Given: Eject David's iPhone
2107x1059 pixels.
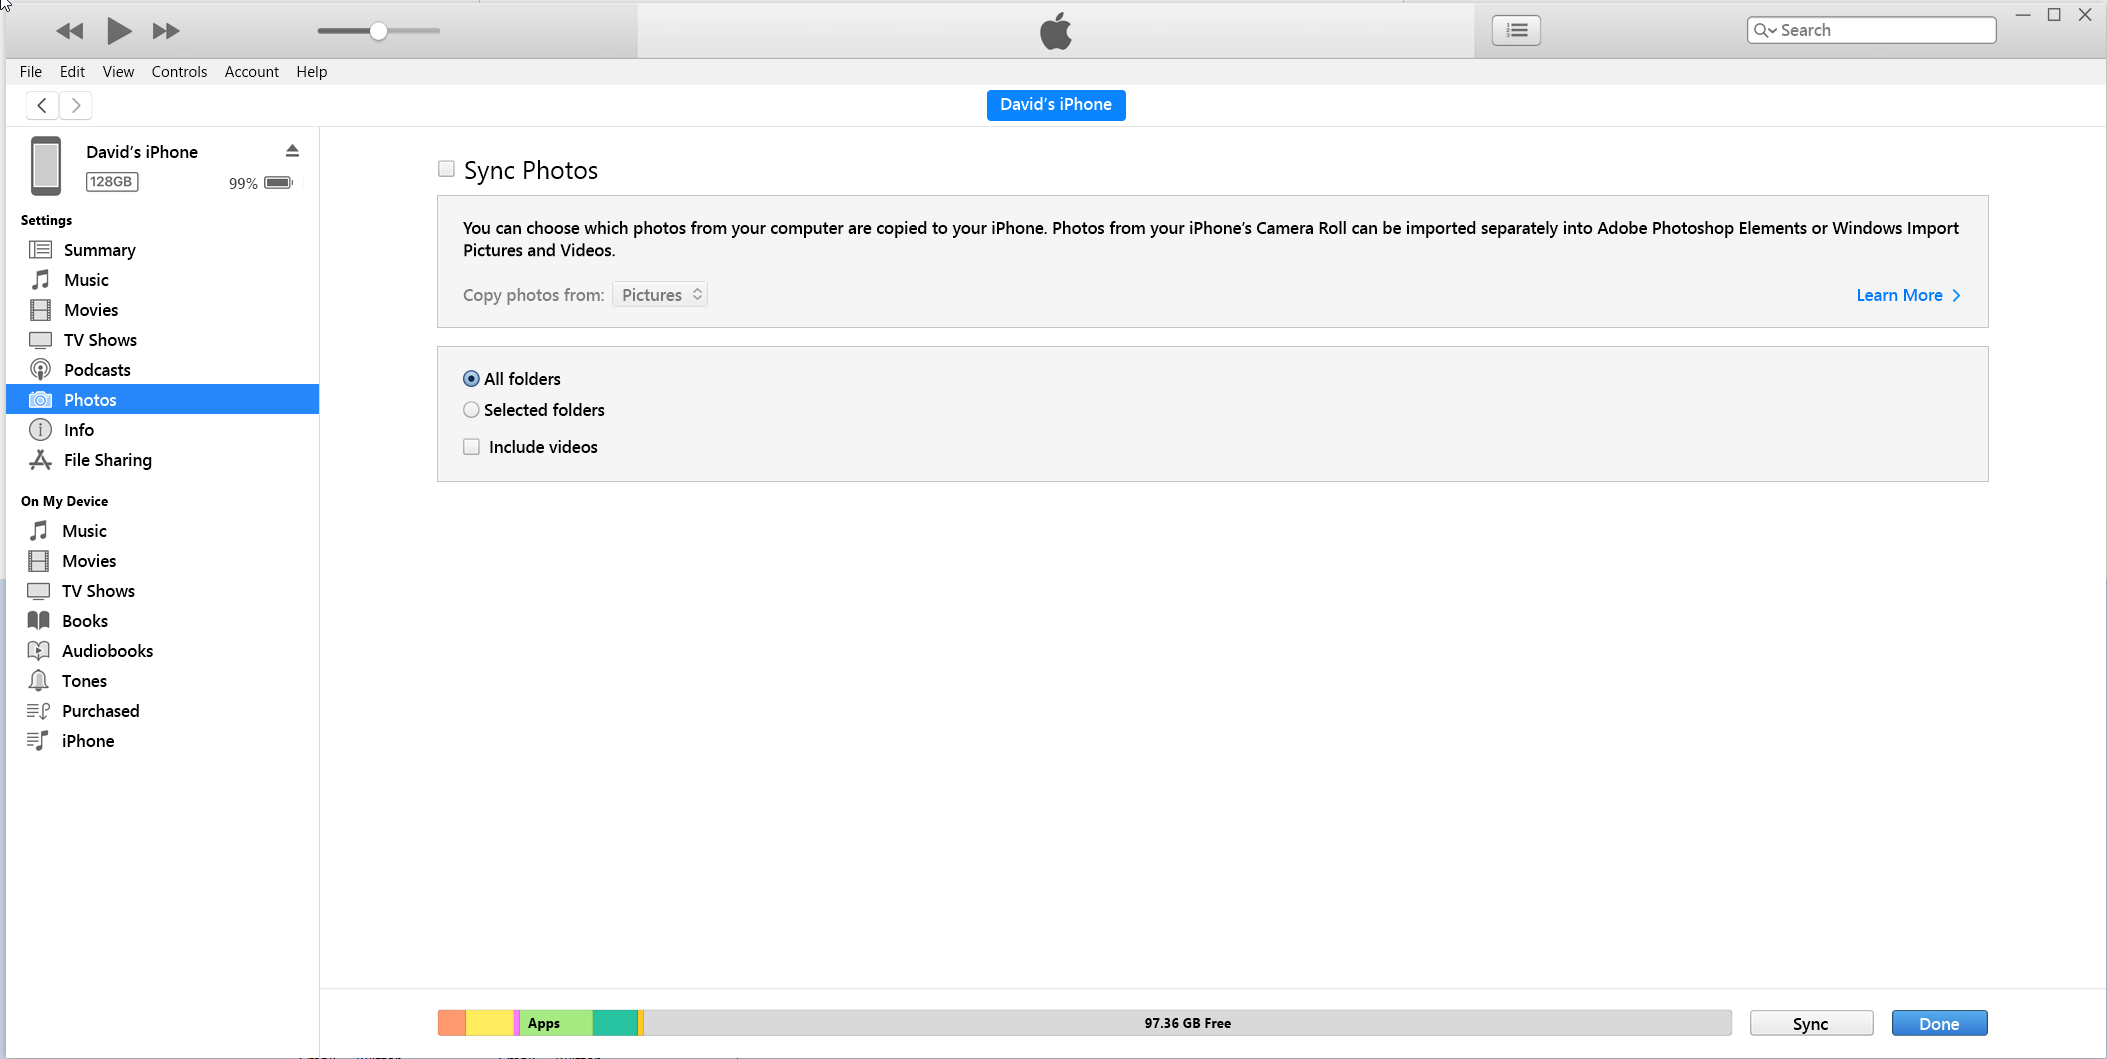Looking at the screenshot, I should [x=292, y=151].
